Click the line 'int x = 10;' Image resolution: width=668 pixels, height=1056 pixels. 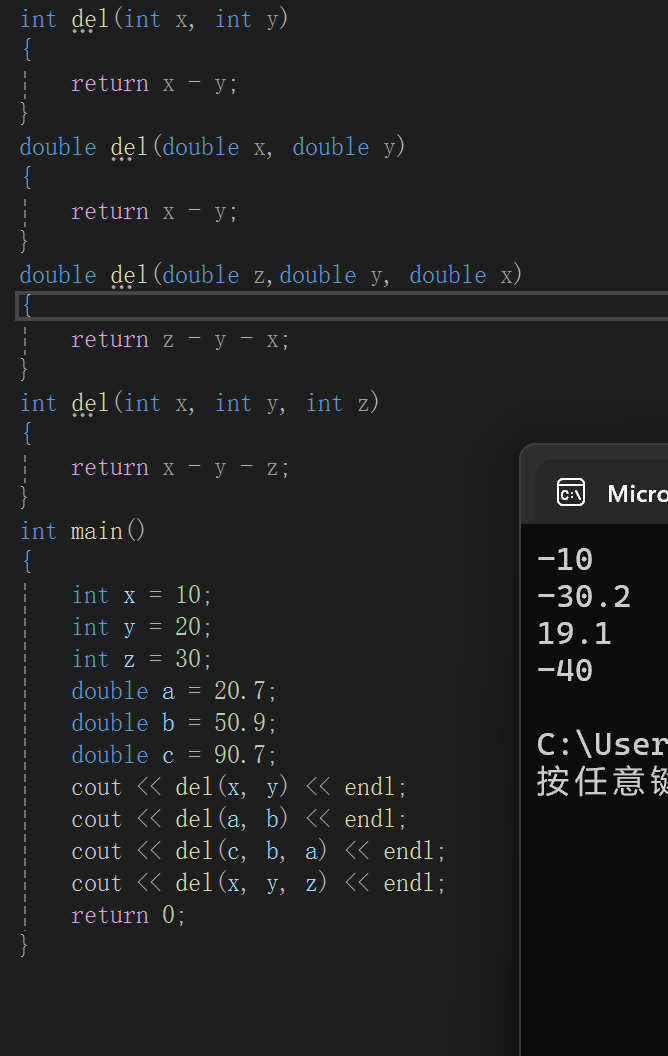click(141, 595)
